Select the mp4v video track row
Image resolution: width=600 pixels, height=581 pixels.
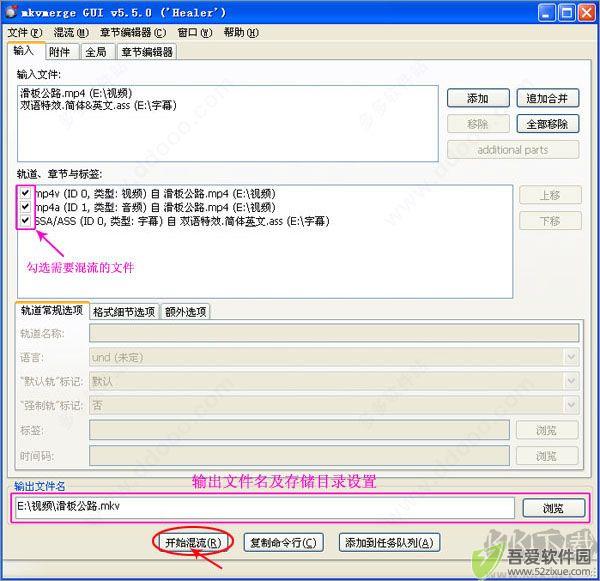[155, 193]
